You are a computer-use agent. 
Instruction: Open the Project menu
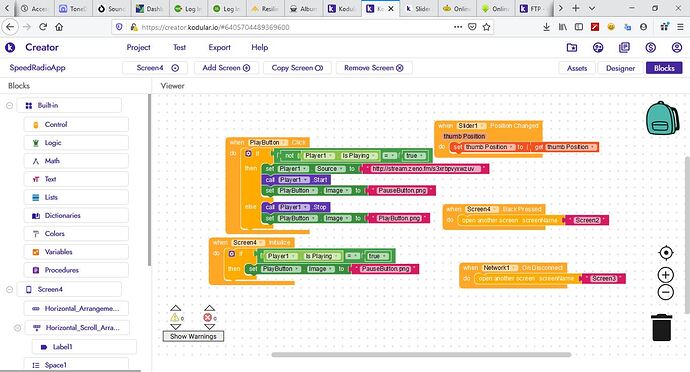pos(138,48)
